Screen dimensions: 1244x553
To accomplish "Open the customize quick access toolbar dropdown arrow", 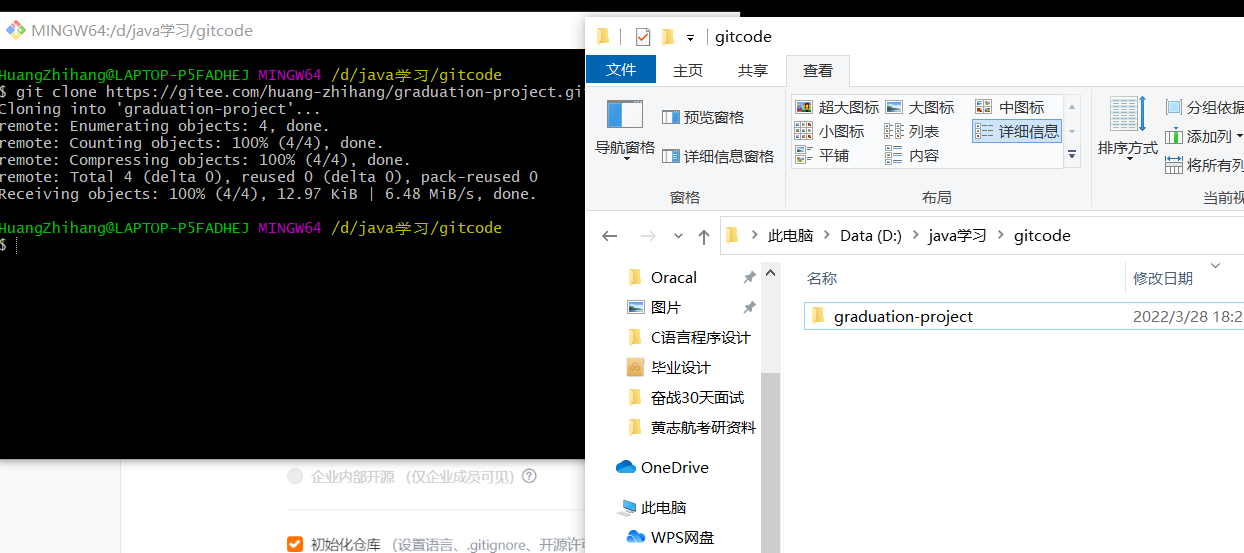I will click(x=690, y=38).
